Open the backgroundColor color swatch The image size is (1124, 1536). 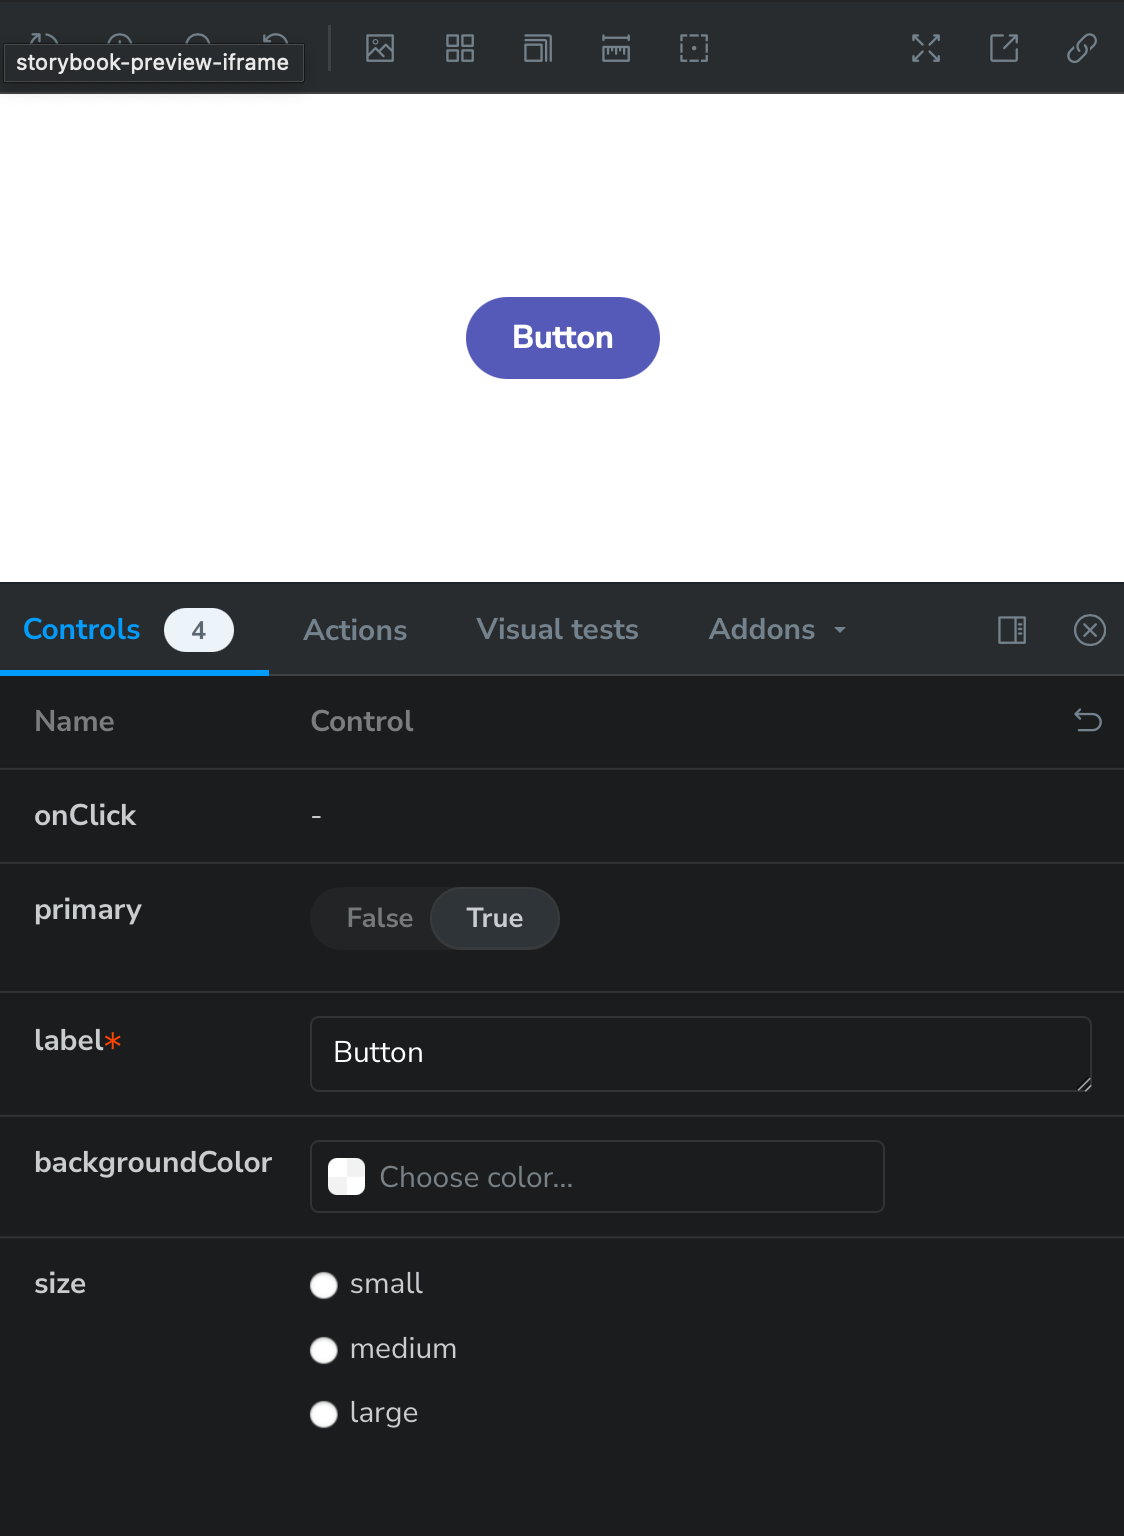[x=347, y=1177]
